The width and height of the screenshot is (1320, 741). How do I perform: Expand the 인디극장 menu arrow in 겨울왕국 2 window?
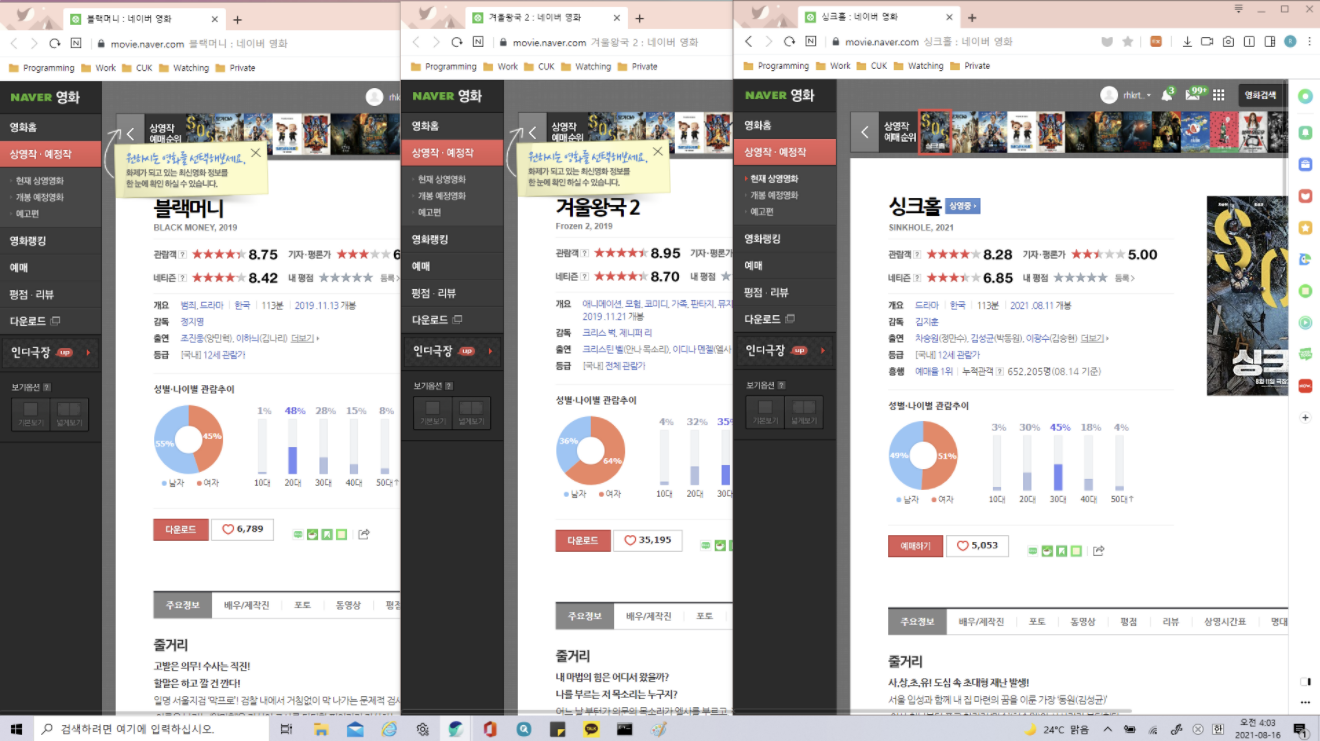coord(489,351)
